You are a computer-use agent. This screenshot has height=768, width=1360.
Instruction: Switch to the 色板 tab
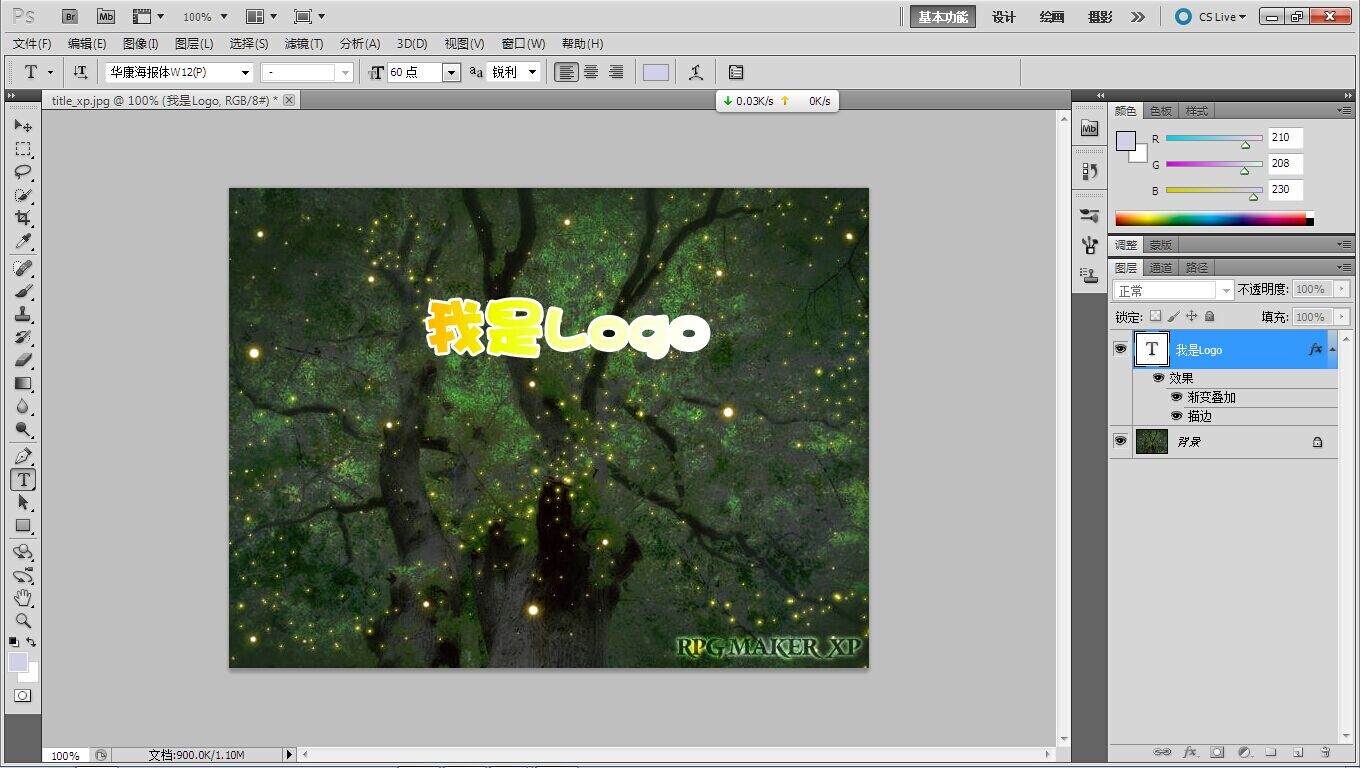tap(1160, 111)
